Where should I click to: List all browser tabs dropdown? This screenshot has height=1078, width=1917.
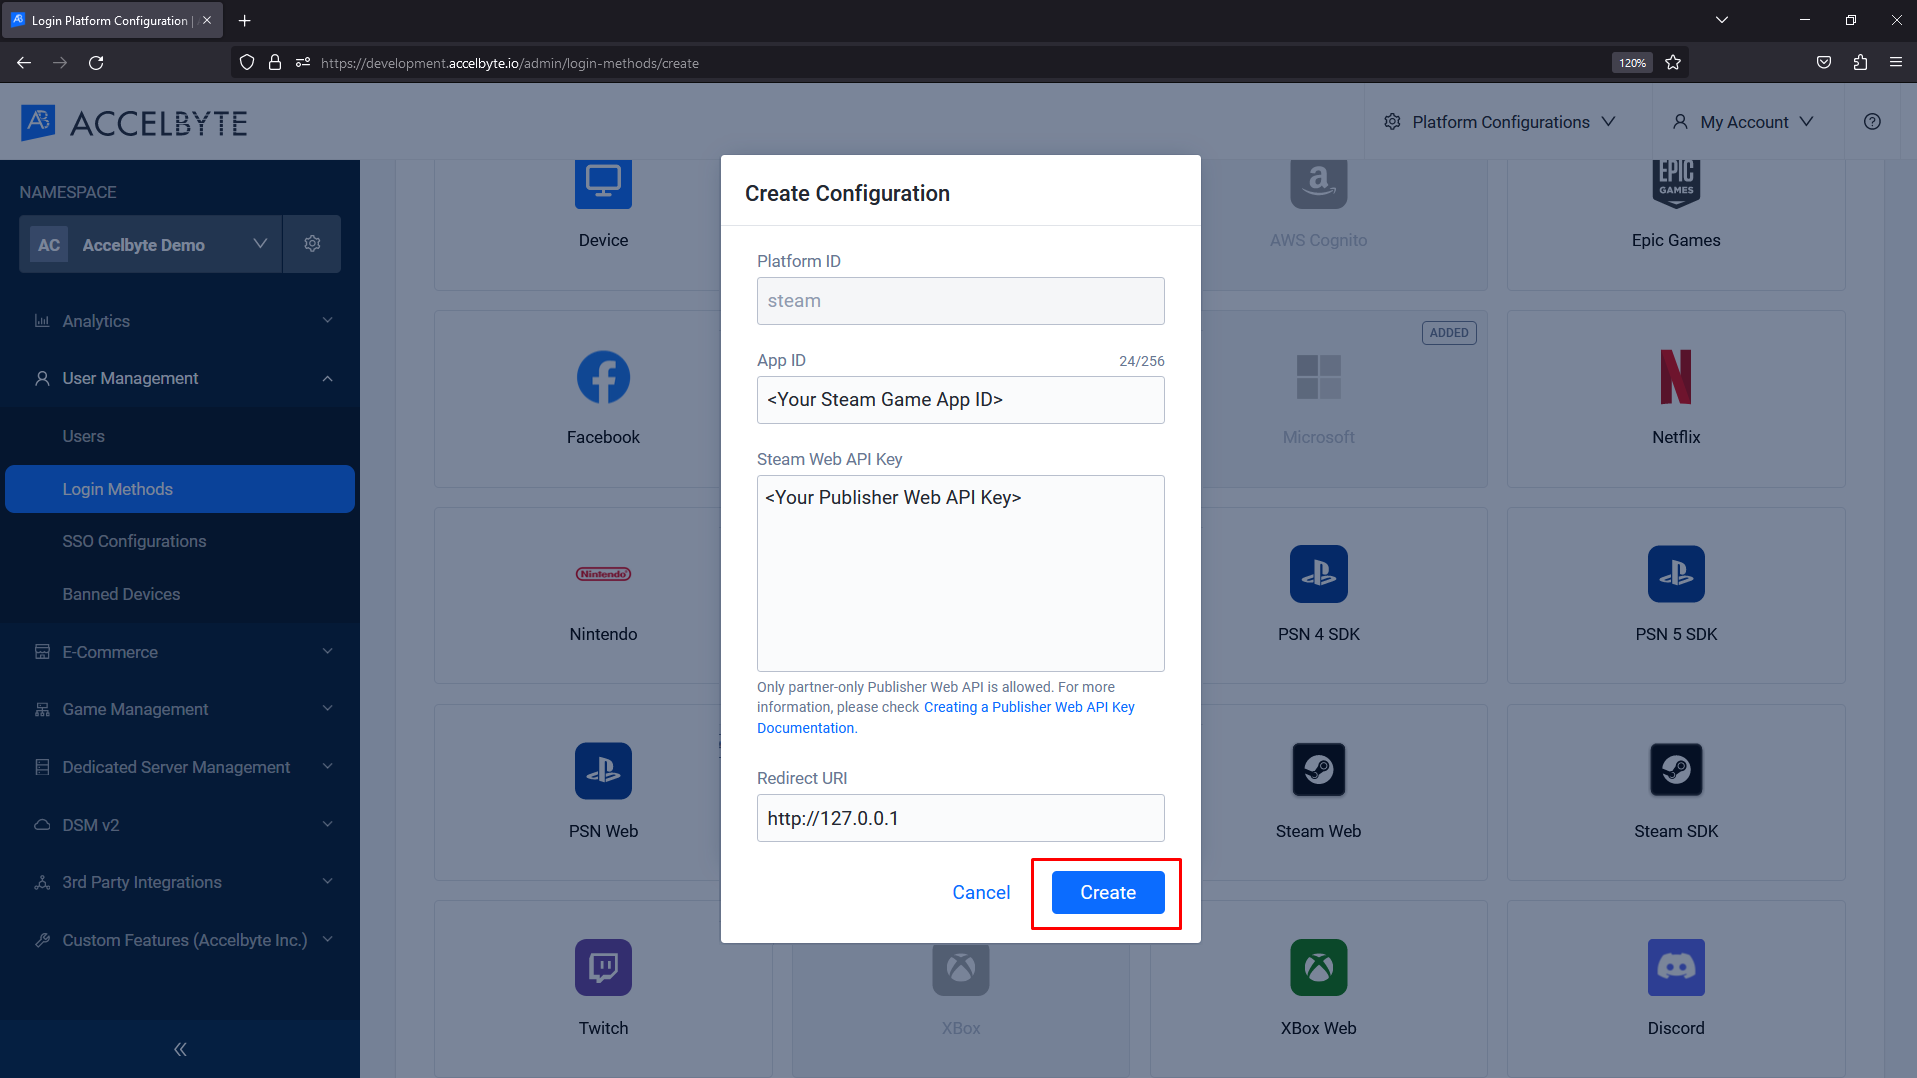pyautogui.click(x=1722, y=20)
